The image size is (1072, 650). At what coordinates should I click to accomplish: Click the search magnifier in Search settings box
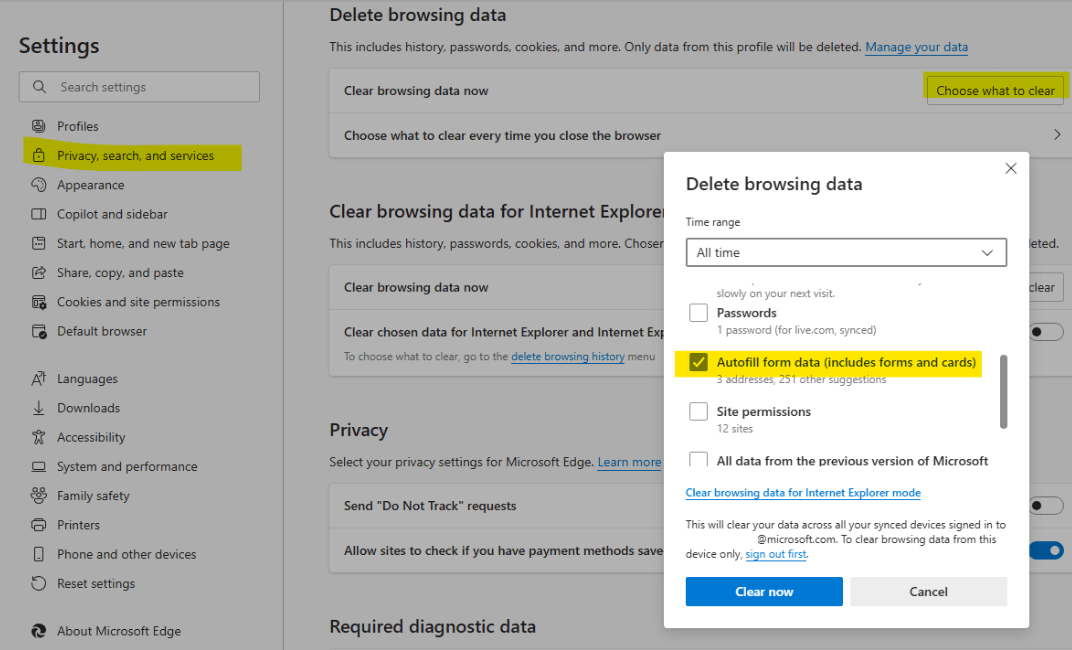(x=38, y=87)
